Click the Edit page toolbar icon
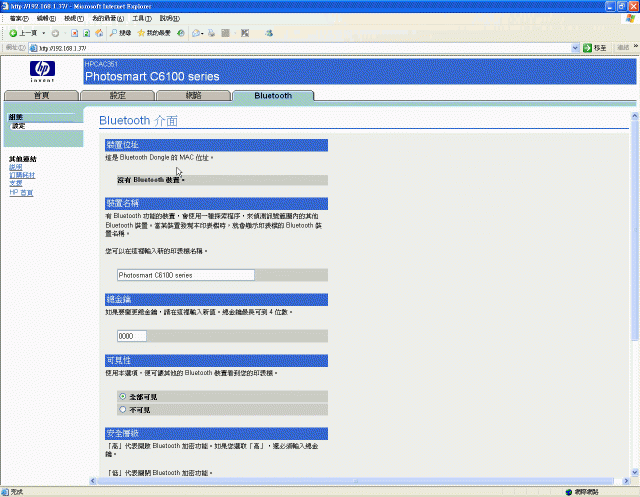 [225, 33]
